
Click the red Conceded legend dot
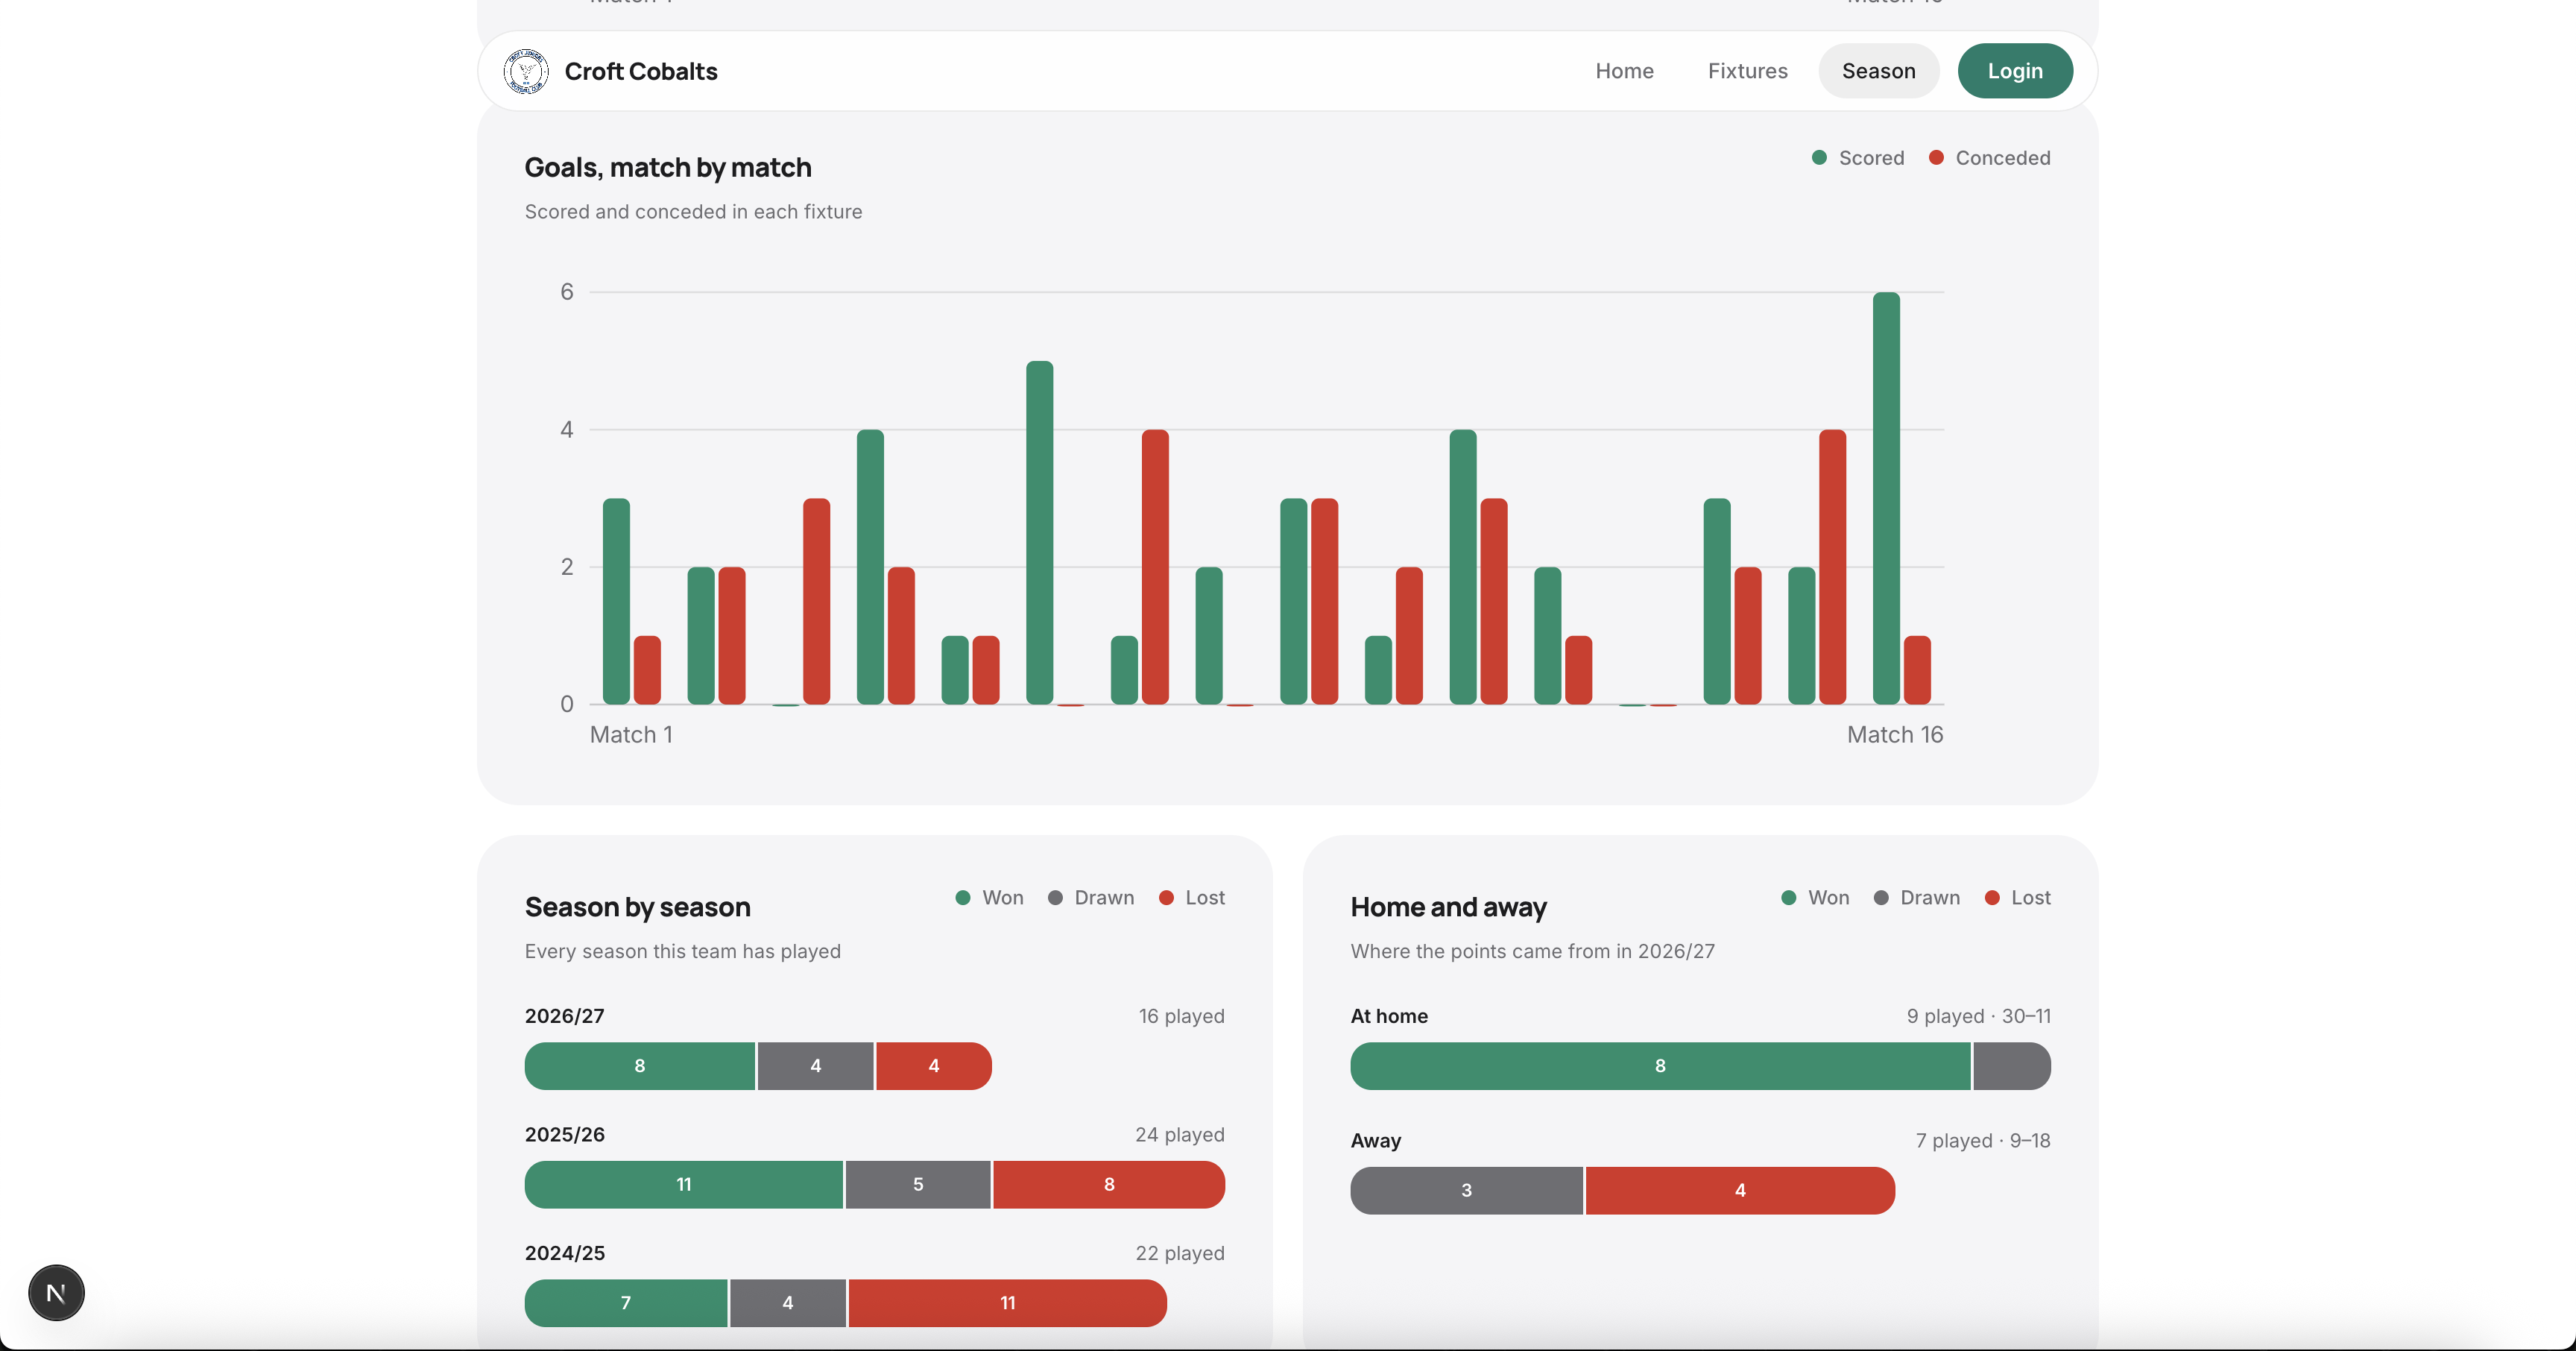(x=1936, y=158)
